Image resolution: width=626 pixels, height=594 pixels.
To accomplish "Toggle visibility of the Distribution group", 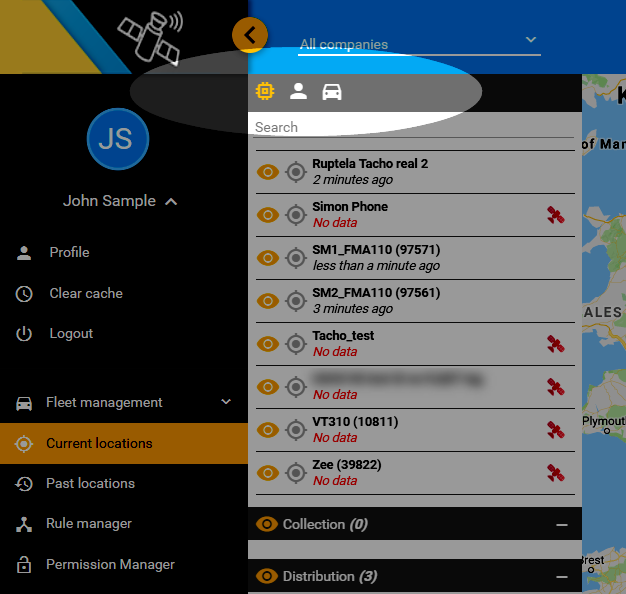I will 267,576.
